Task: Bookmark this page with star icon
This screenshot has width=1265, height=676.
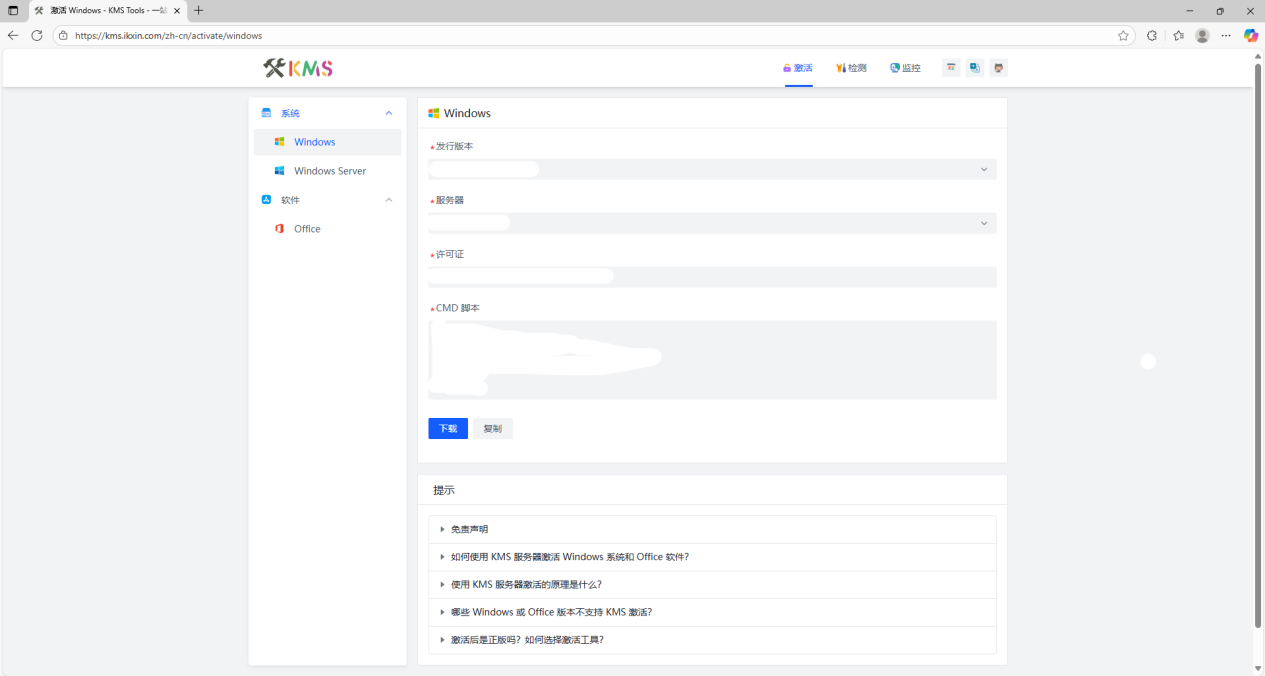Action: (x=1123, y=35)
